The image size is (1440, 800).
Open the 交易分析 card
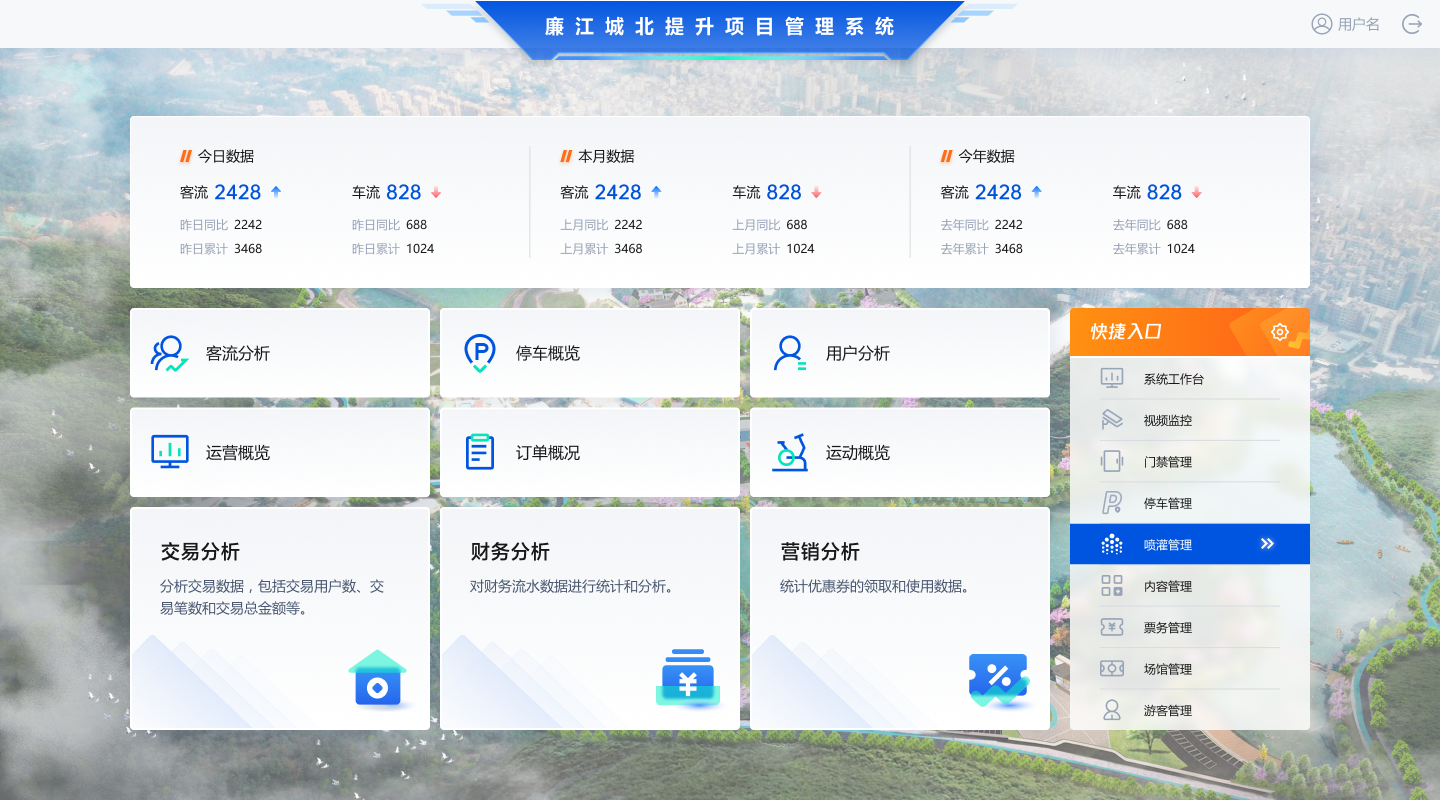pos(280,618)
